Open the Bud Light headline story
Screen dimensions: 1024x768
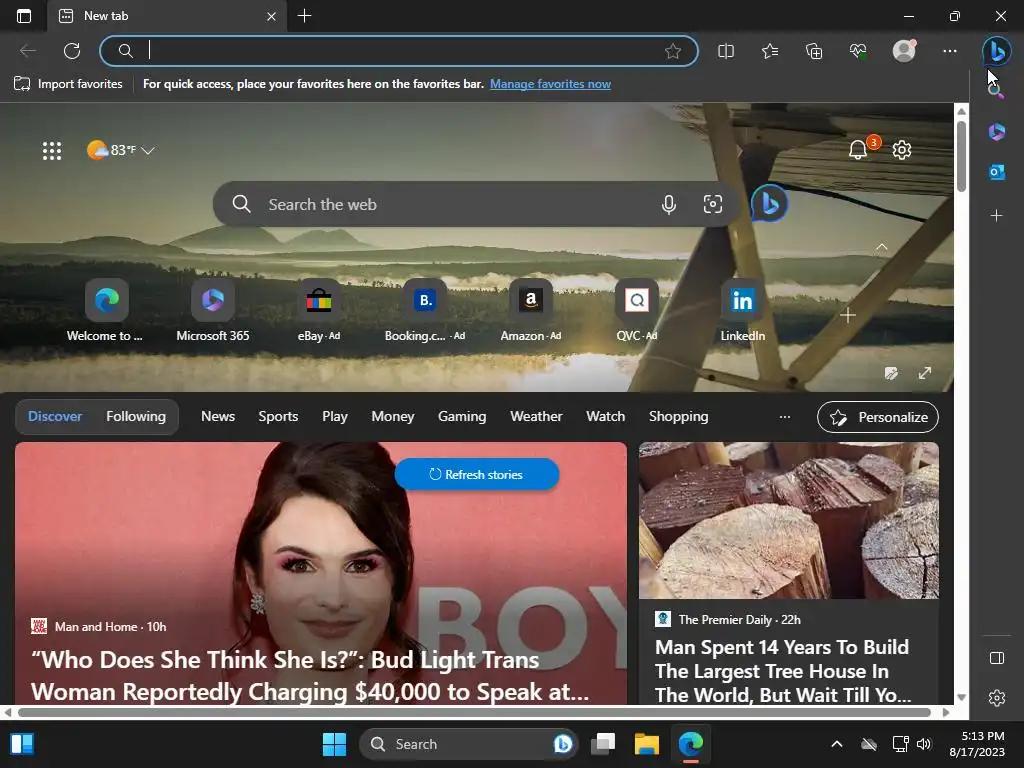pyautogui.click(x=310, y=676)
